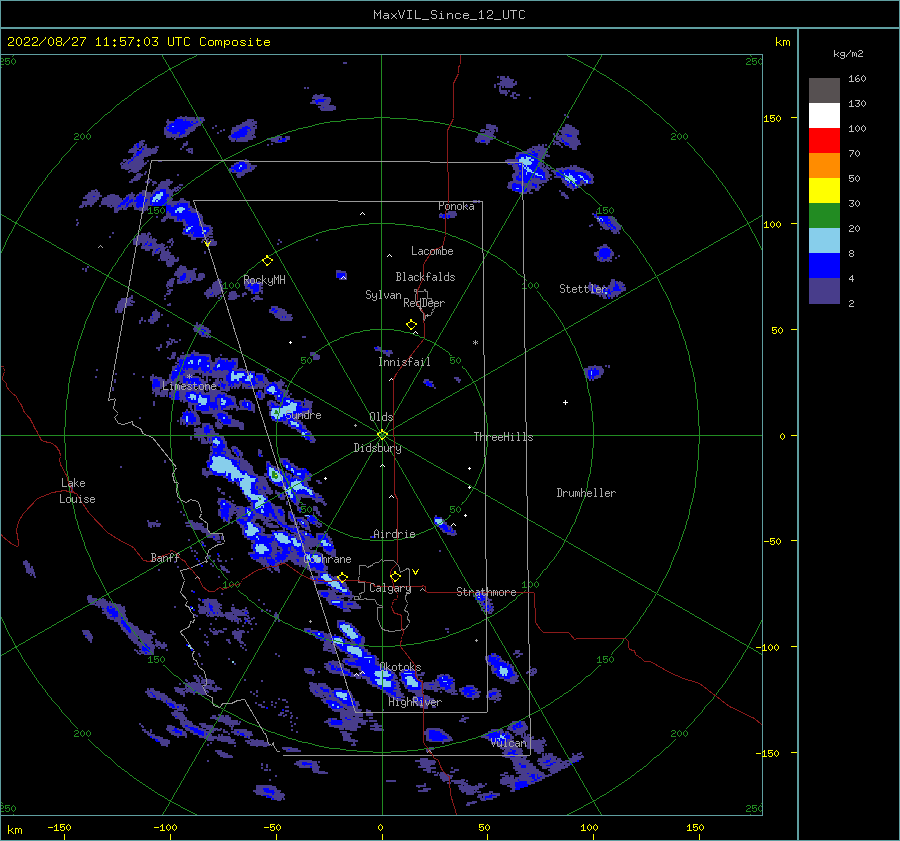Image resolution: width=900 pixels, height=841 pixels.
Task: Select the yellow 30-50 legend swatch
Action: click(x=824, y=191)
